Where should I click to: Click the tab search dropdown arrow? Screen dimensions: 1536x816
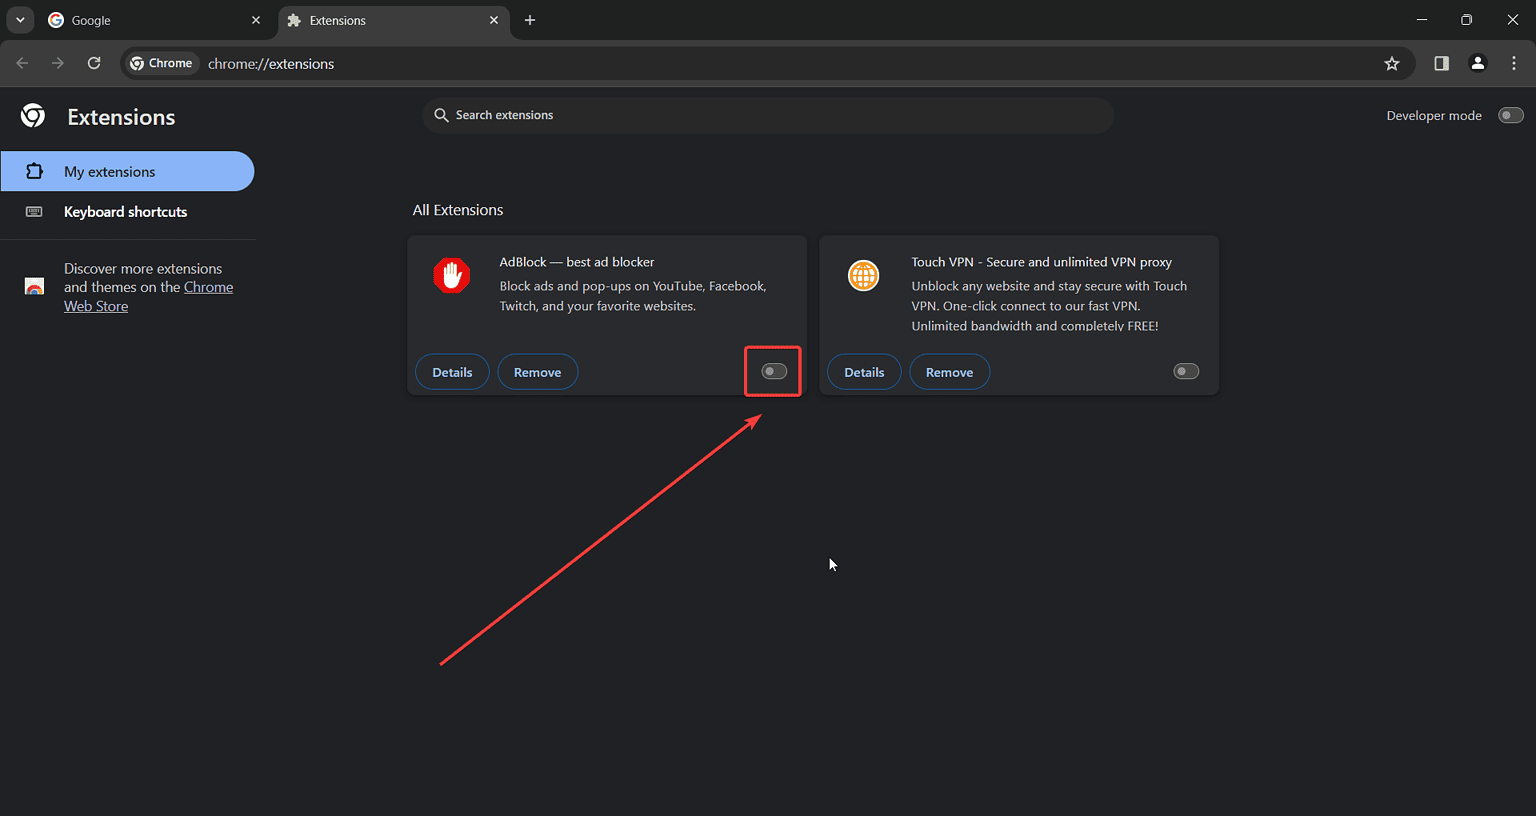[20, 20]
